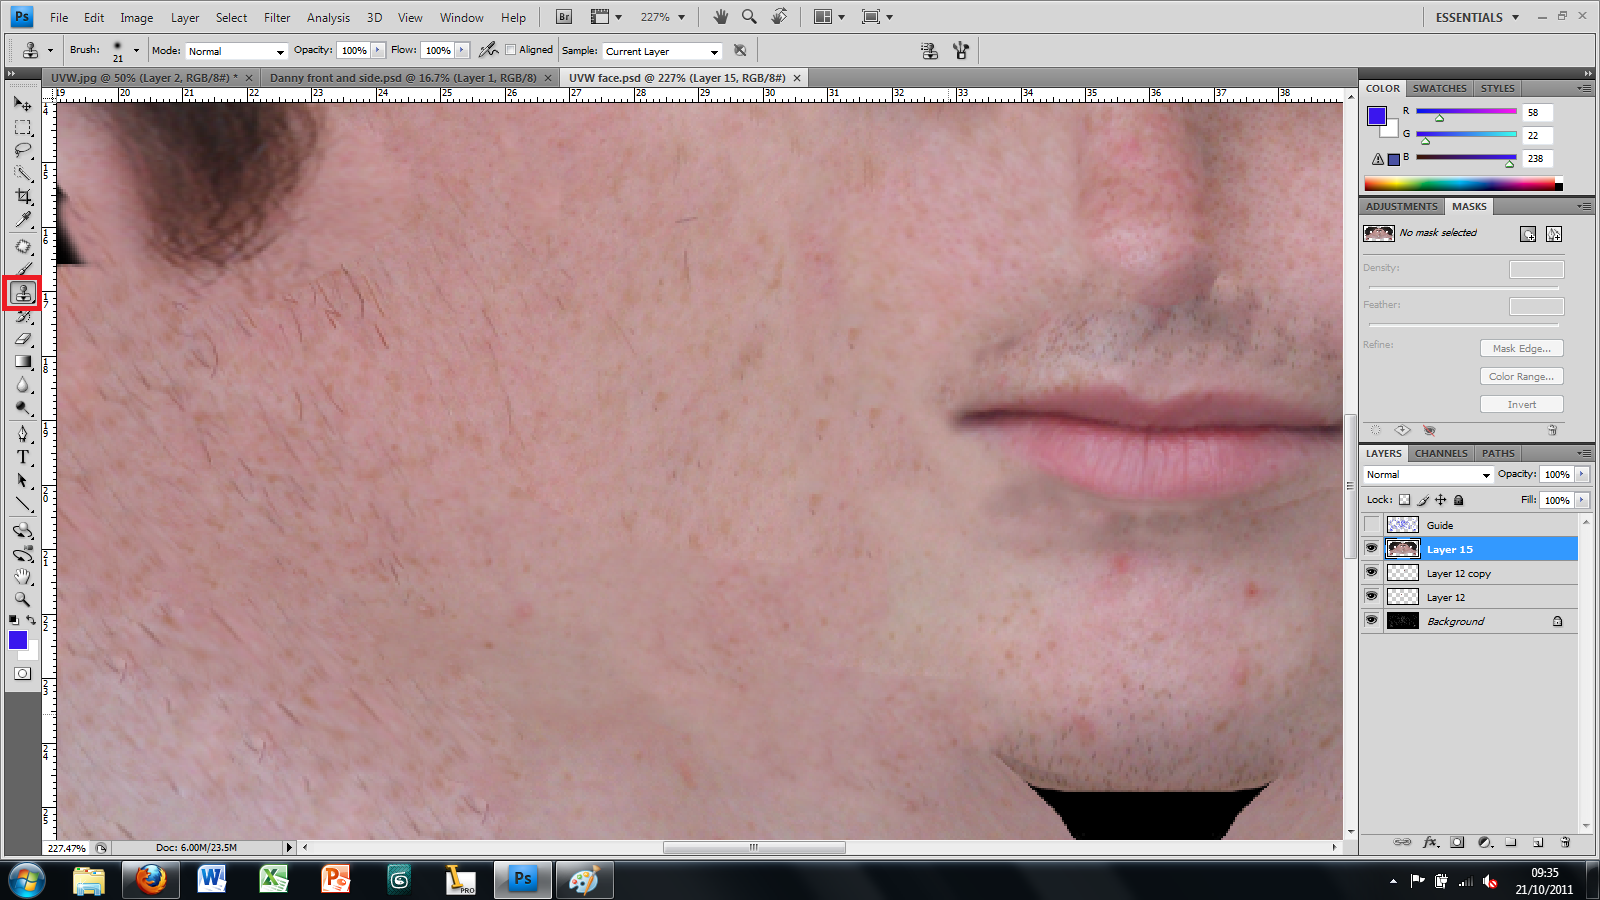The image size is (1600, 900).
Task: Click the Add layer mask icon in Layers panel
Action: (x=1459, y=842)
